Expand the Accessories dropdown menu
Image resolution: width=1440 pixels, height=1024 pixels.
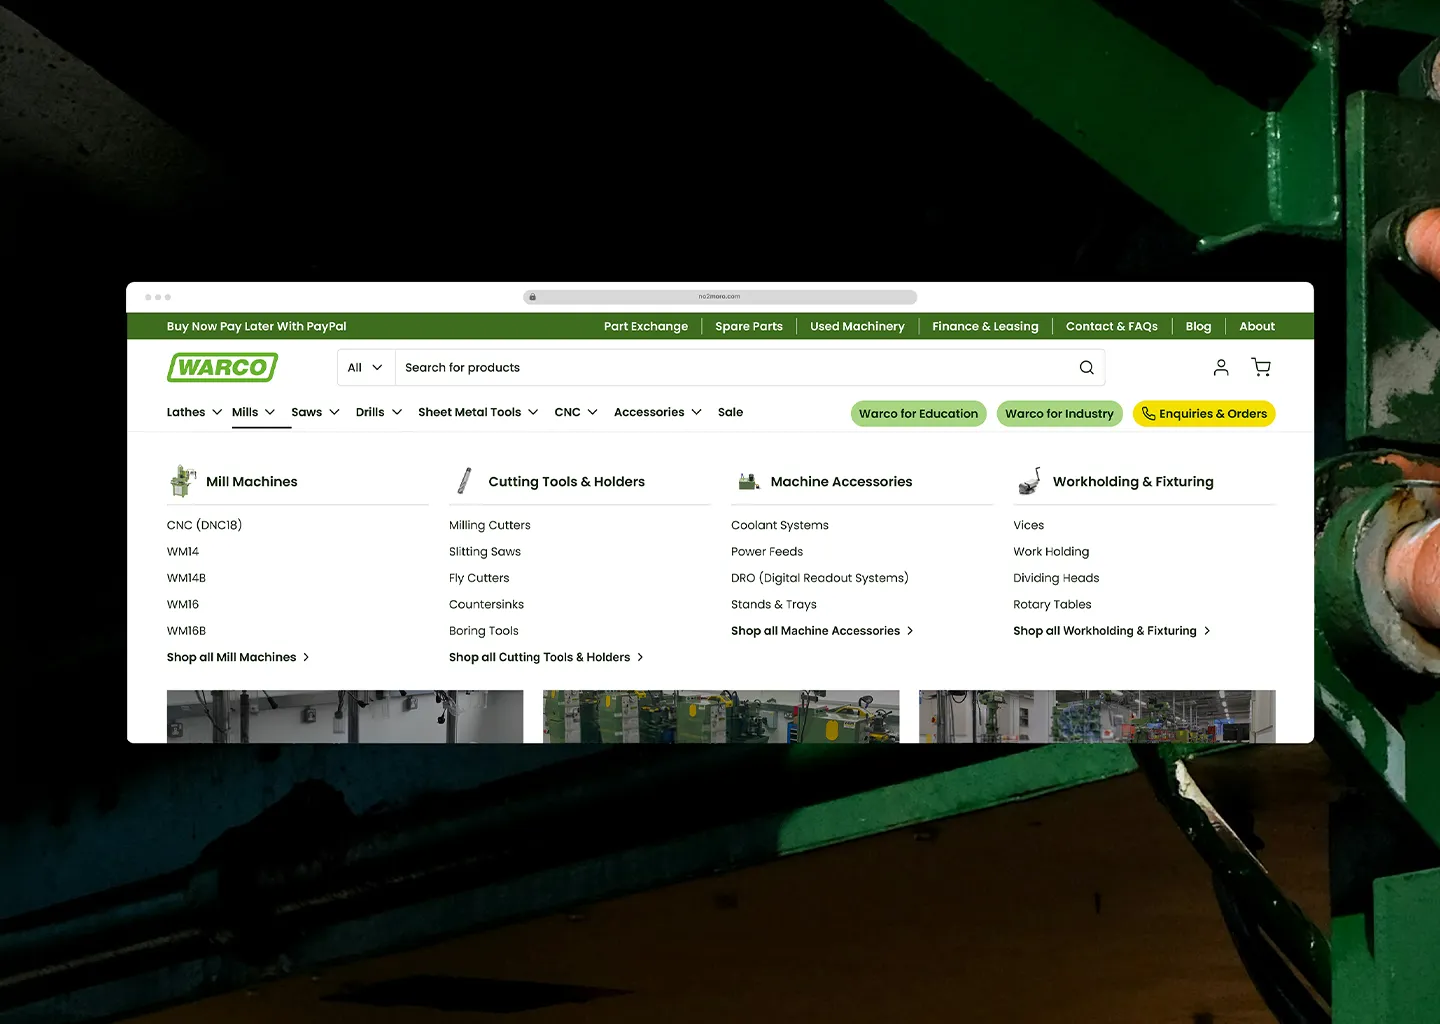(x=658, y=412)
